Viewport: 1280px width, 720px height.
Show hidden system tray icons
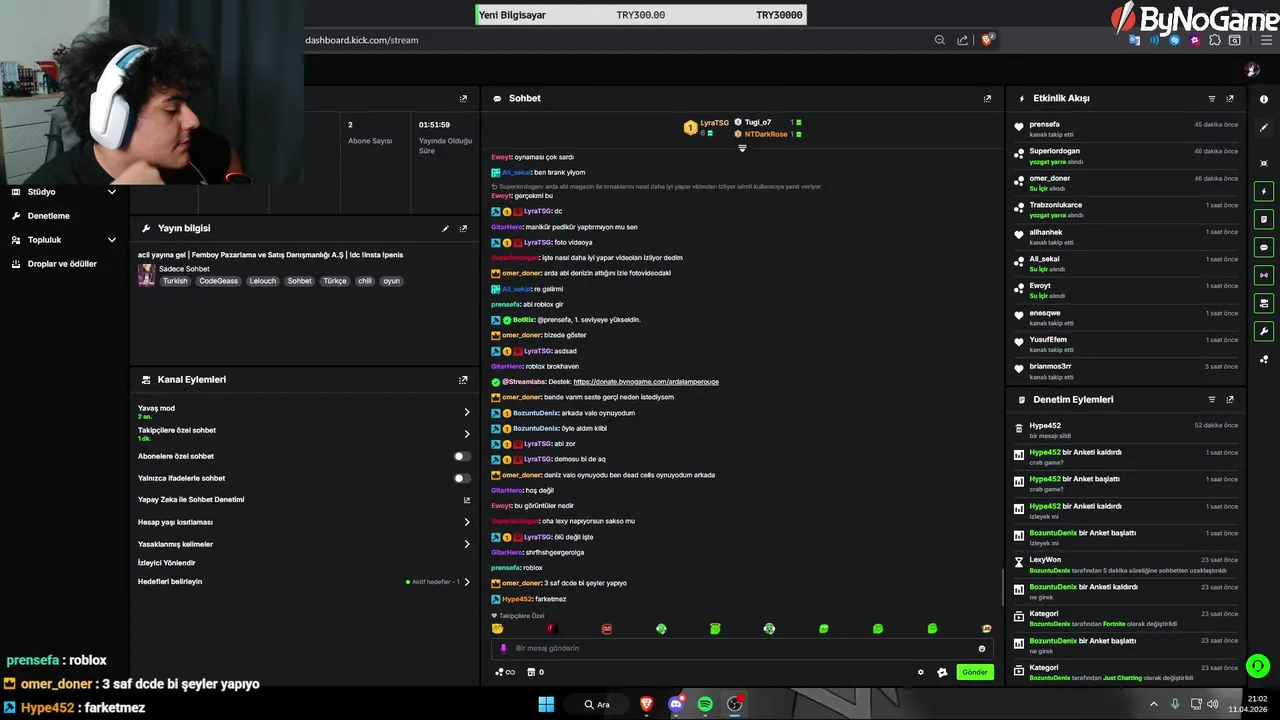[x=1154, y=704]
